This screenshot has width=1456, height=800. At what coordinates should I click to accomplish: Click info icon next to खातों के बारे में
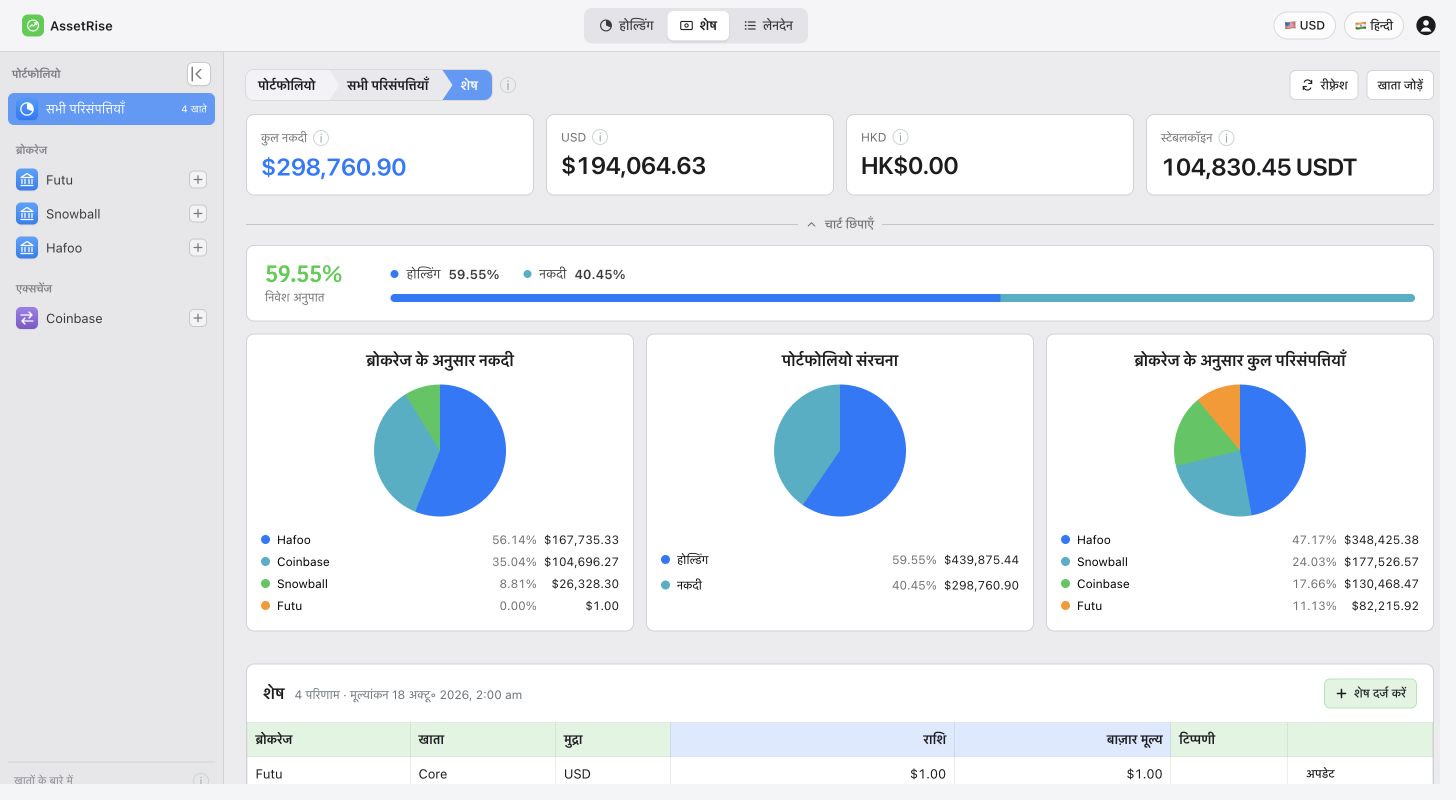(x=201, y=780)
